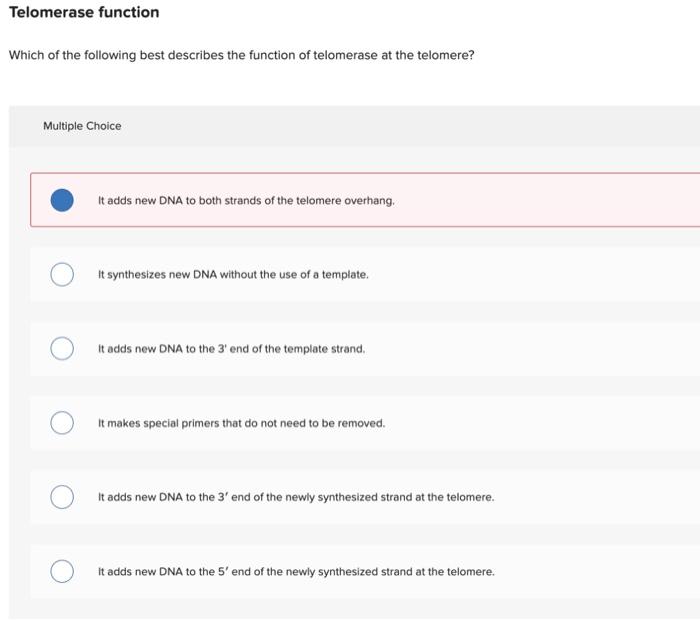
Task: Choose the 'without the use of a template' radio
Action: coord(62,274)
